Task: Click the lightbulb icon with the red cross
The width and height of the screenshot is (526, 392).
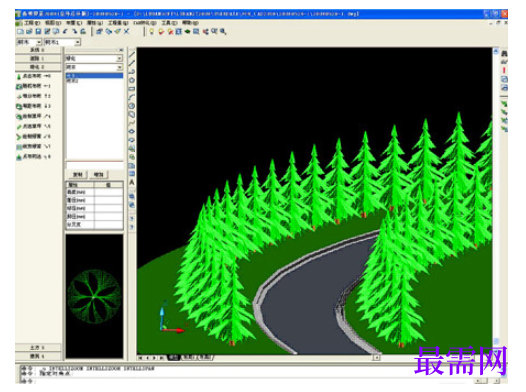Action: 170,32
